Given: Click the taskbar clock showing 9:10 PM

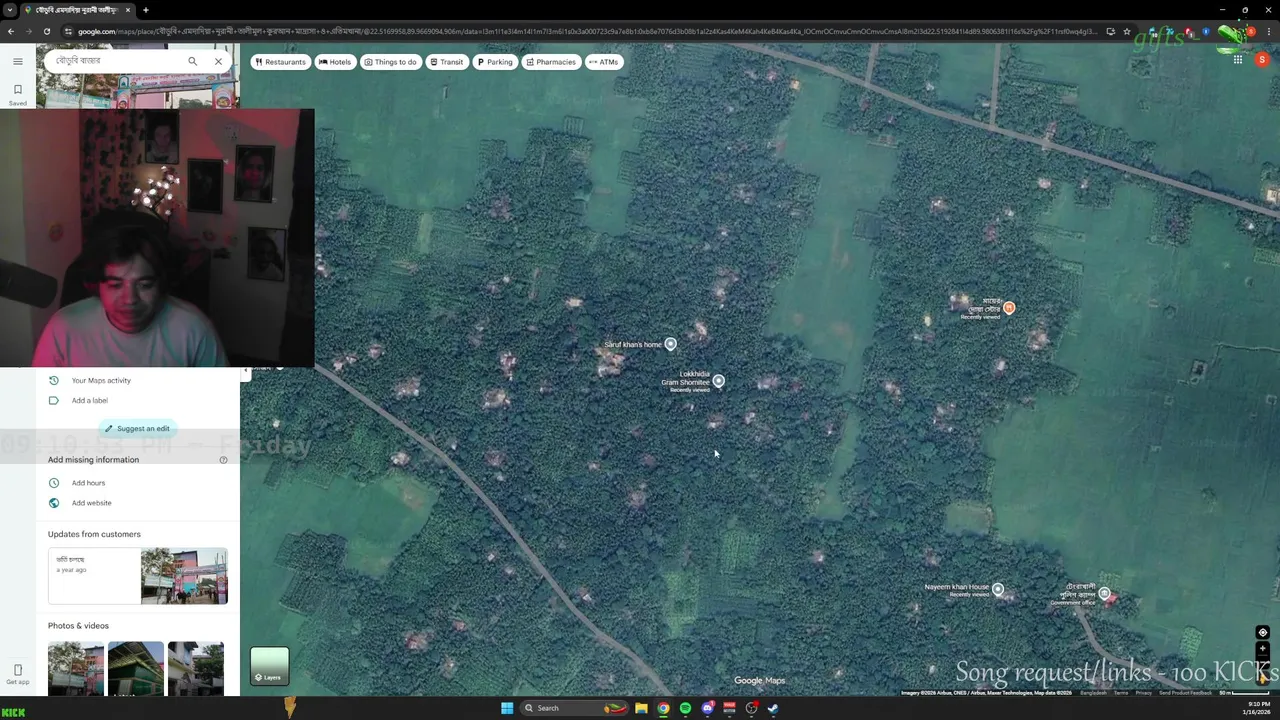Looking at the screenshot, I should [x=1258, y=708].
